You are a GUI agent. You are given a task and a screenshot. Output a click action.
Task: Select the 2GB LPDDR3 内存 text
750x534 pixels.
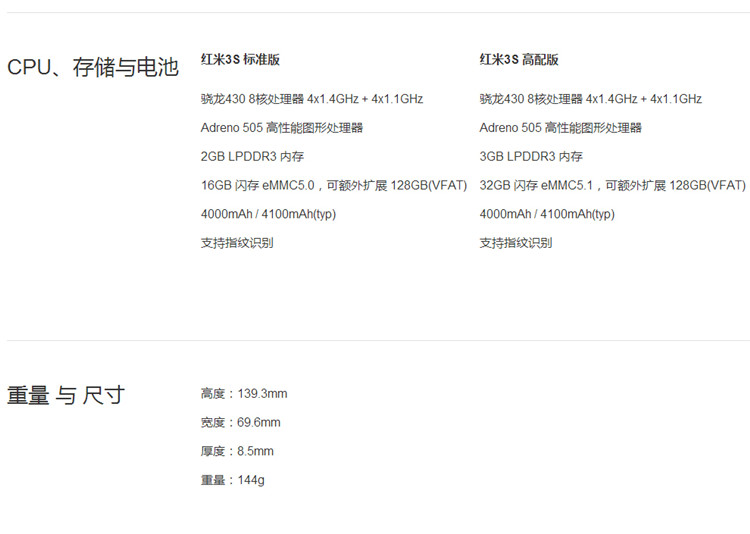pos(252,157)
